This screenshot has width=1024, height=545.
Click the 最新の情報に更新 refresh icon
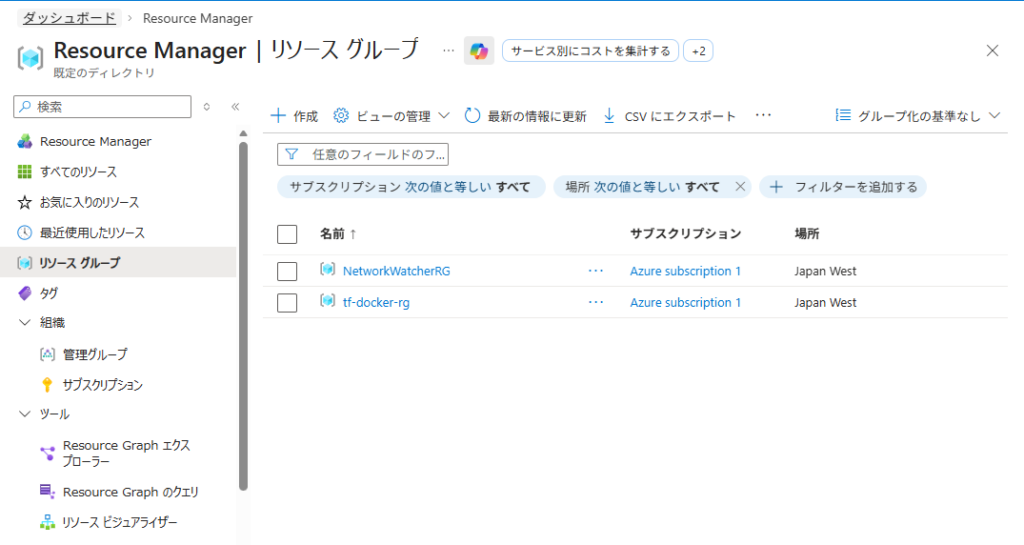point(473,116)
